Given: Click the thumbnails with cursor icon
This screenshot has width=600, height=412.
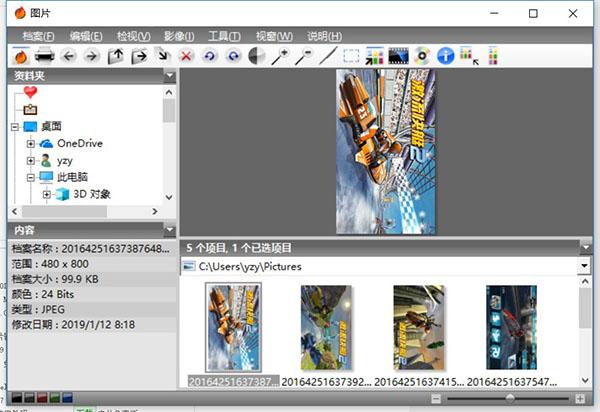Looking at the screenshot, I should (469, 56).
